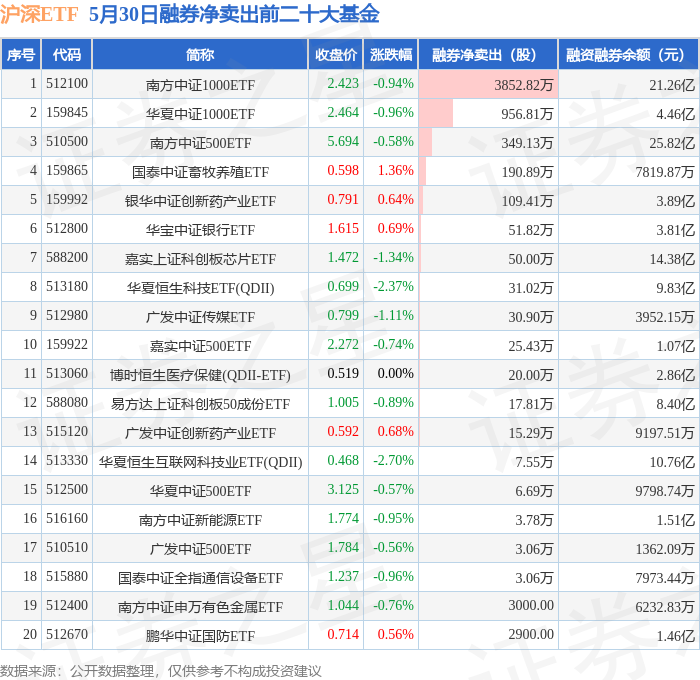Image resolution: width=700 pixels, height=680 pixels.
Task: Select the name 华宝中证银行ETF
Action: 200,230
